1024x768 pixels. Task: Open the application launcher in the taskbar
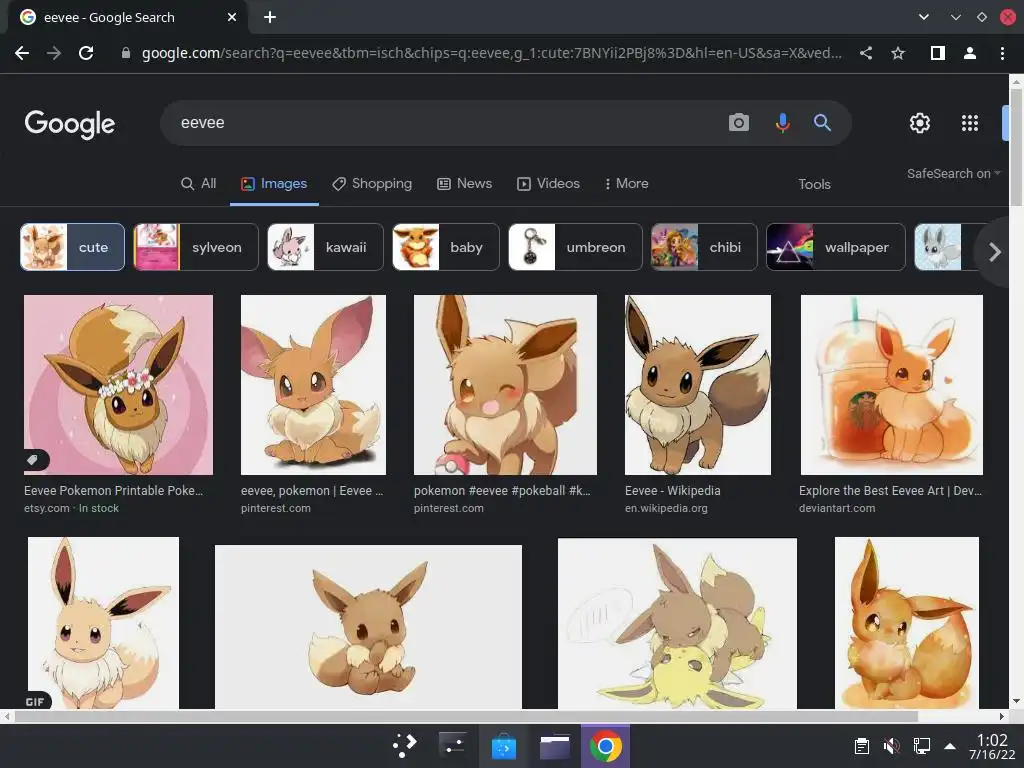coord(405,745)
